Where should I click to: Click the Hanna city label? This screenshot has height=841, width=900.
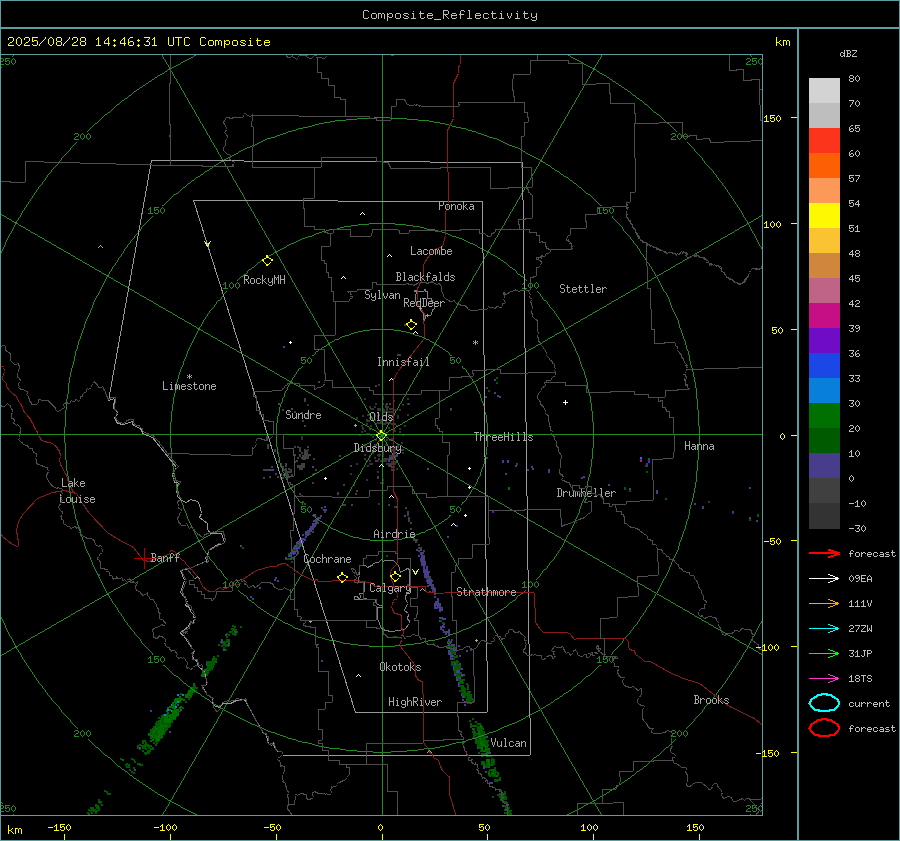699,446
